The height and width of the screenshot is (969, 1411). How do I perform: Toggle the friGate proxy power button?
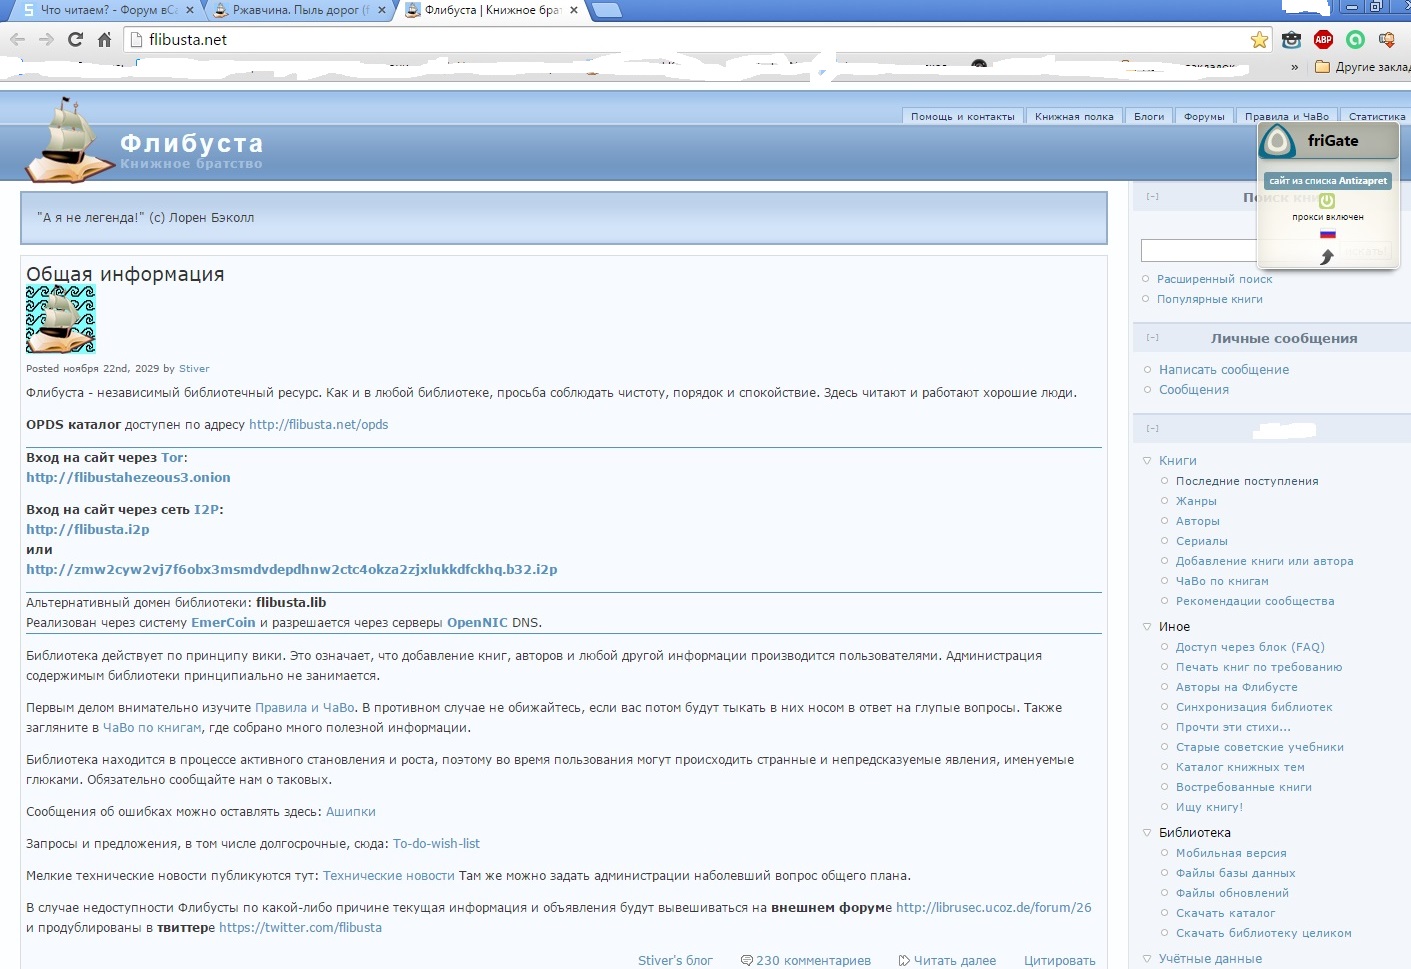point(1327,201)
